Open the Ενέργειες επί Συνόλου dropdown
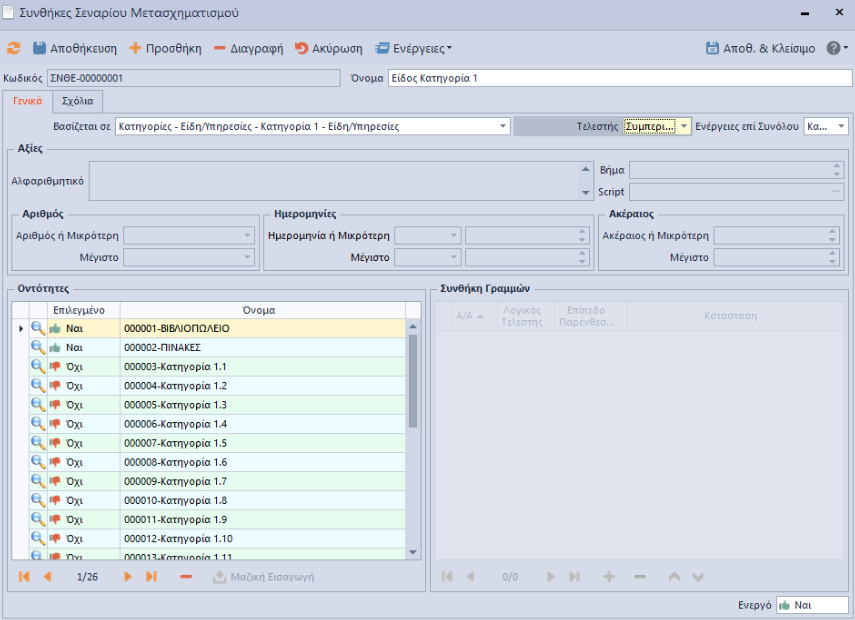855x620 pixels. pyautogui.click(x=841, y=127)
